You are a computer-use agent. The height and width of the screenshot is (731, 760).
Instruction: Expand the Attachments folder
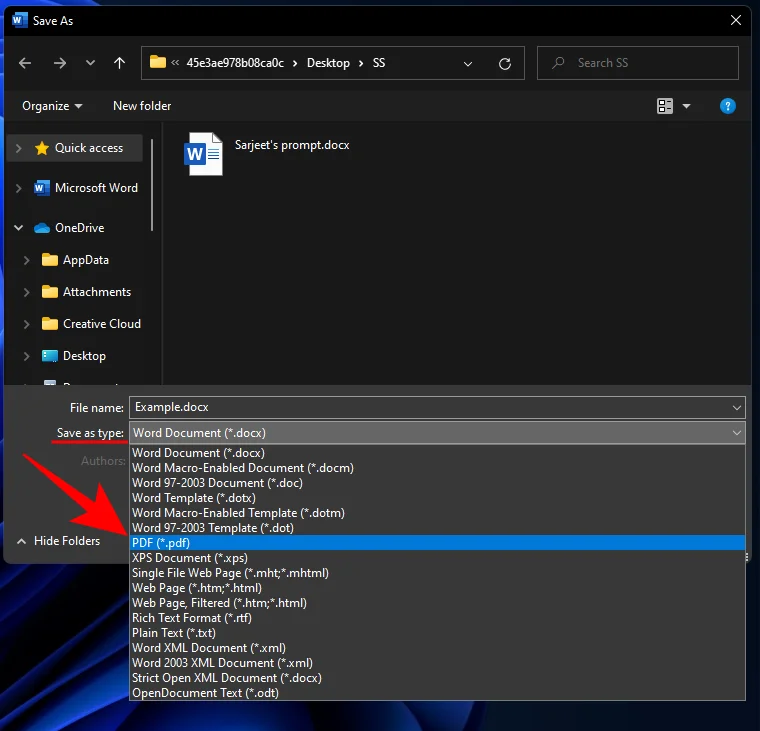26,292
